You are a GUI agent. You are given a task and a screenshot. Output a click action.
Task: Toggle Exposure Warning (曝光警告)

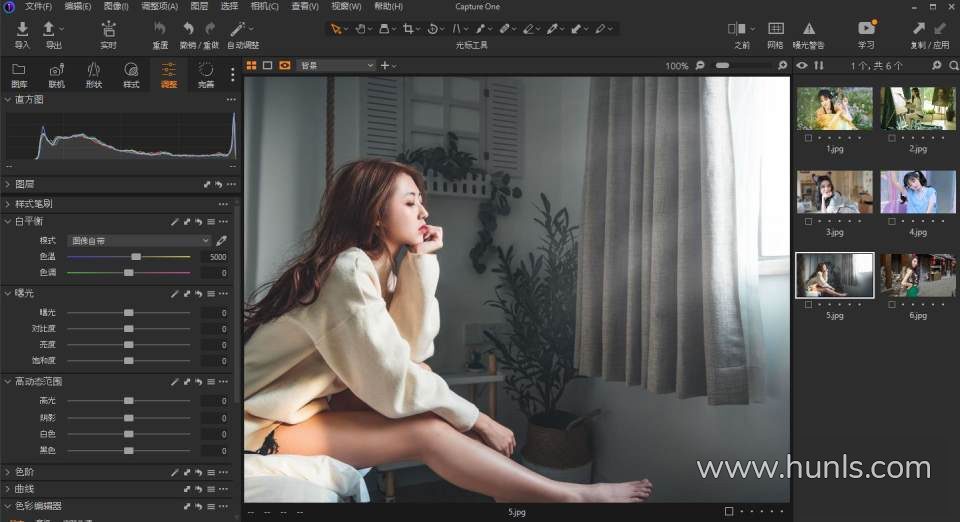808,29
